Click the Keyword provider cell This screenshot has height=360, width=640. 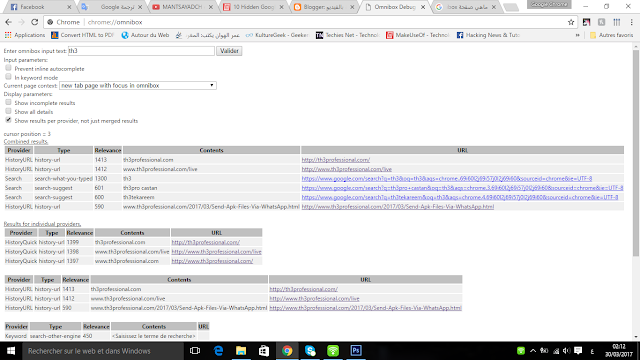coord(16,336)
